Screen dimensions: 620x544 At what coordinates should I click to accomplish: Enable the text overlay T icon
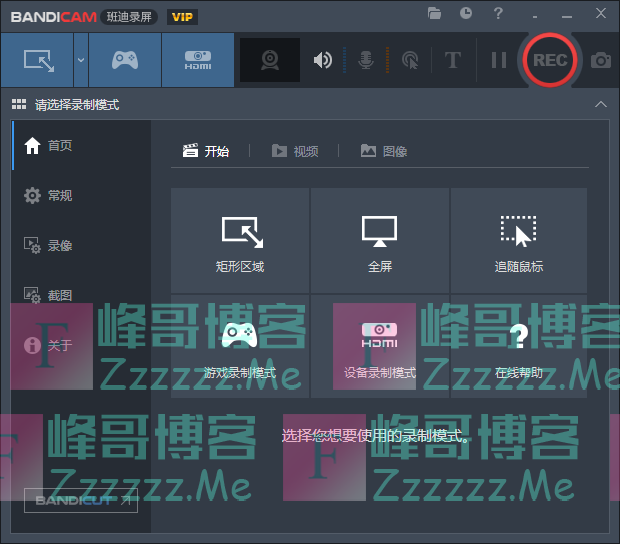coord(452,60)
